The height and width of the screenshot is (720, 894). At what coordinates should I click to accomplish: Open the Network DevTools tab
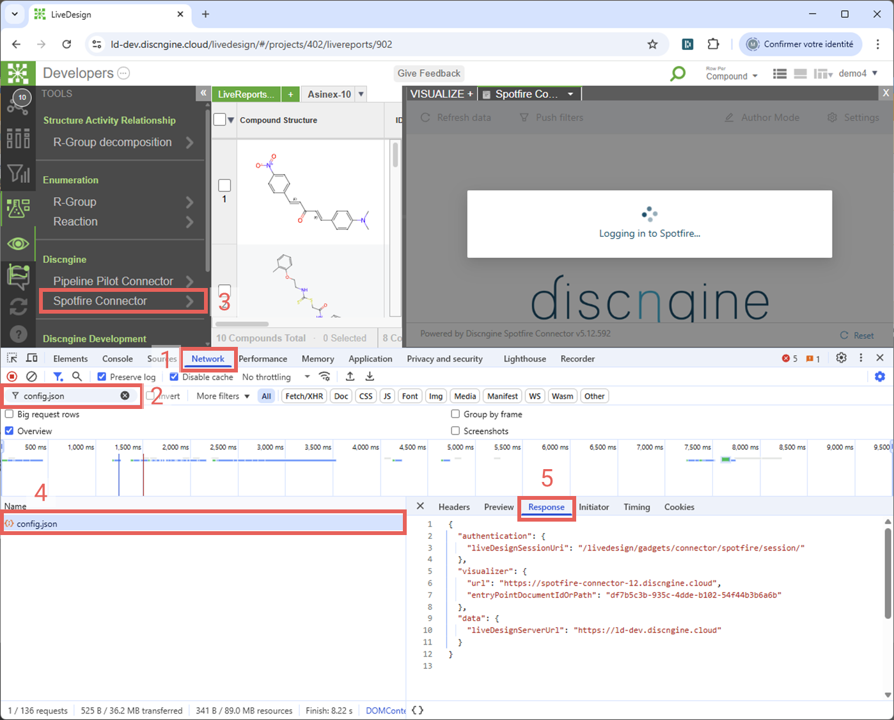(208, 359)
